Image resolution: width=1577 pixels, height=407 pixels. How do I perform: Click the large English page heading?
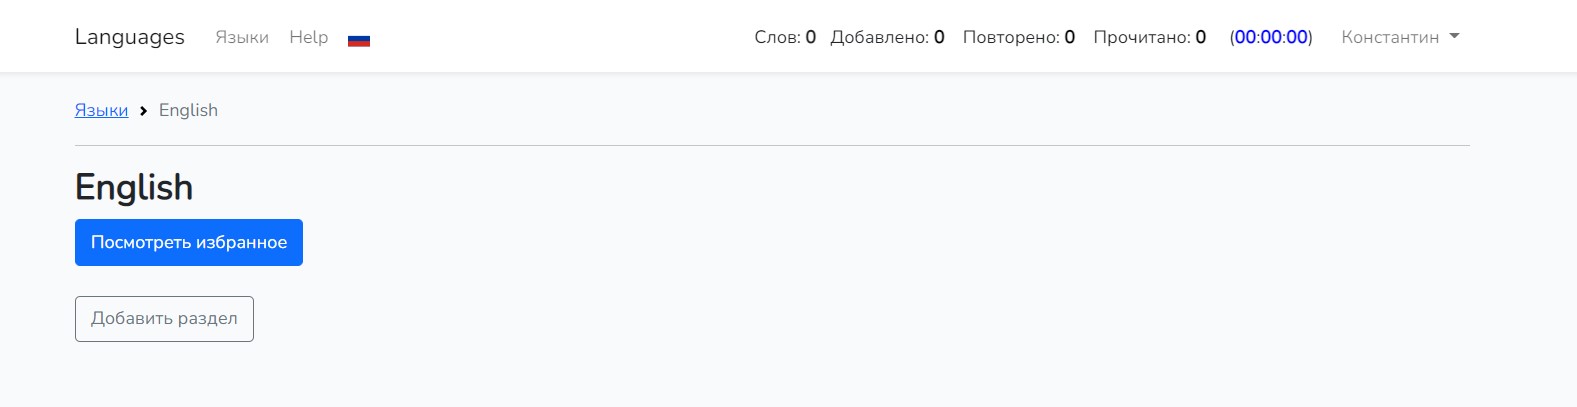[x=134, y=187]
